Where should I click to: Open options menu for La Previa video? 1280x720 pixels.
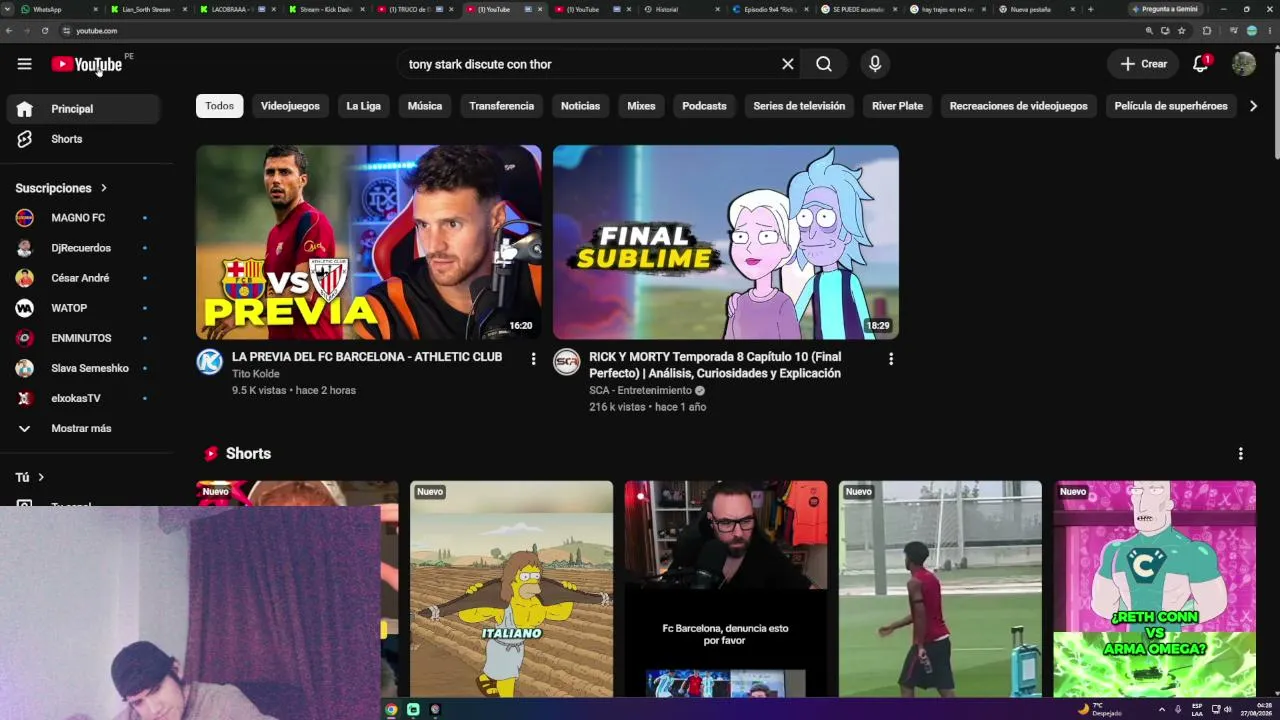coord(533,359)
